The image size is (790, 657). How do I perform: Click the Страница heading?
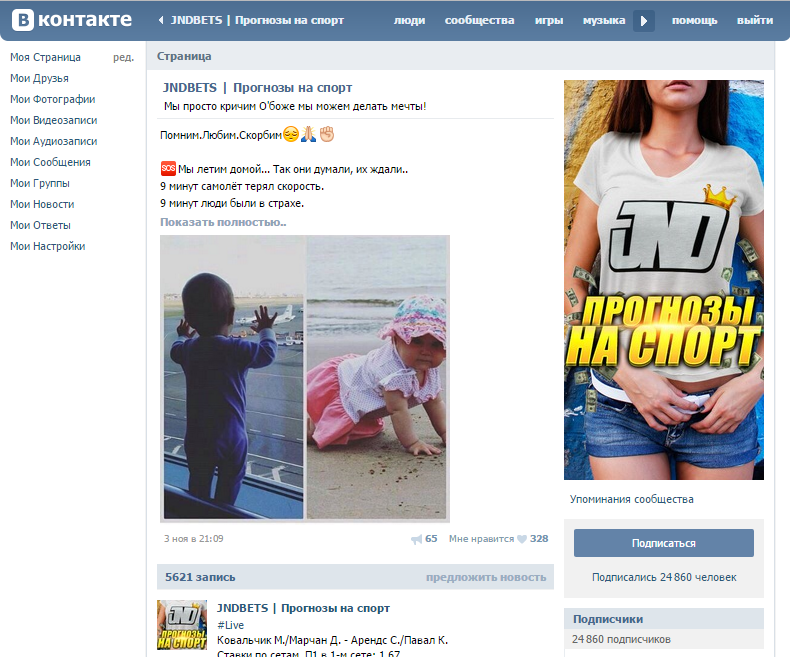[x=184, y=56]
